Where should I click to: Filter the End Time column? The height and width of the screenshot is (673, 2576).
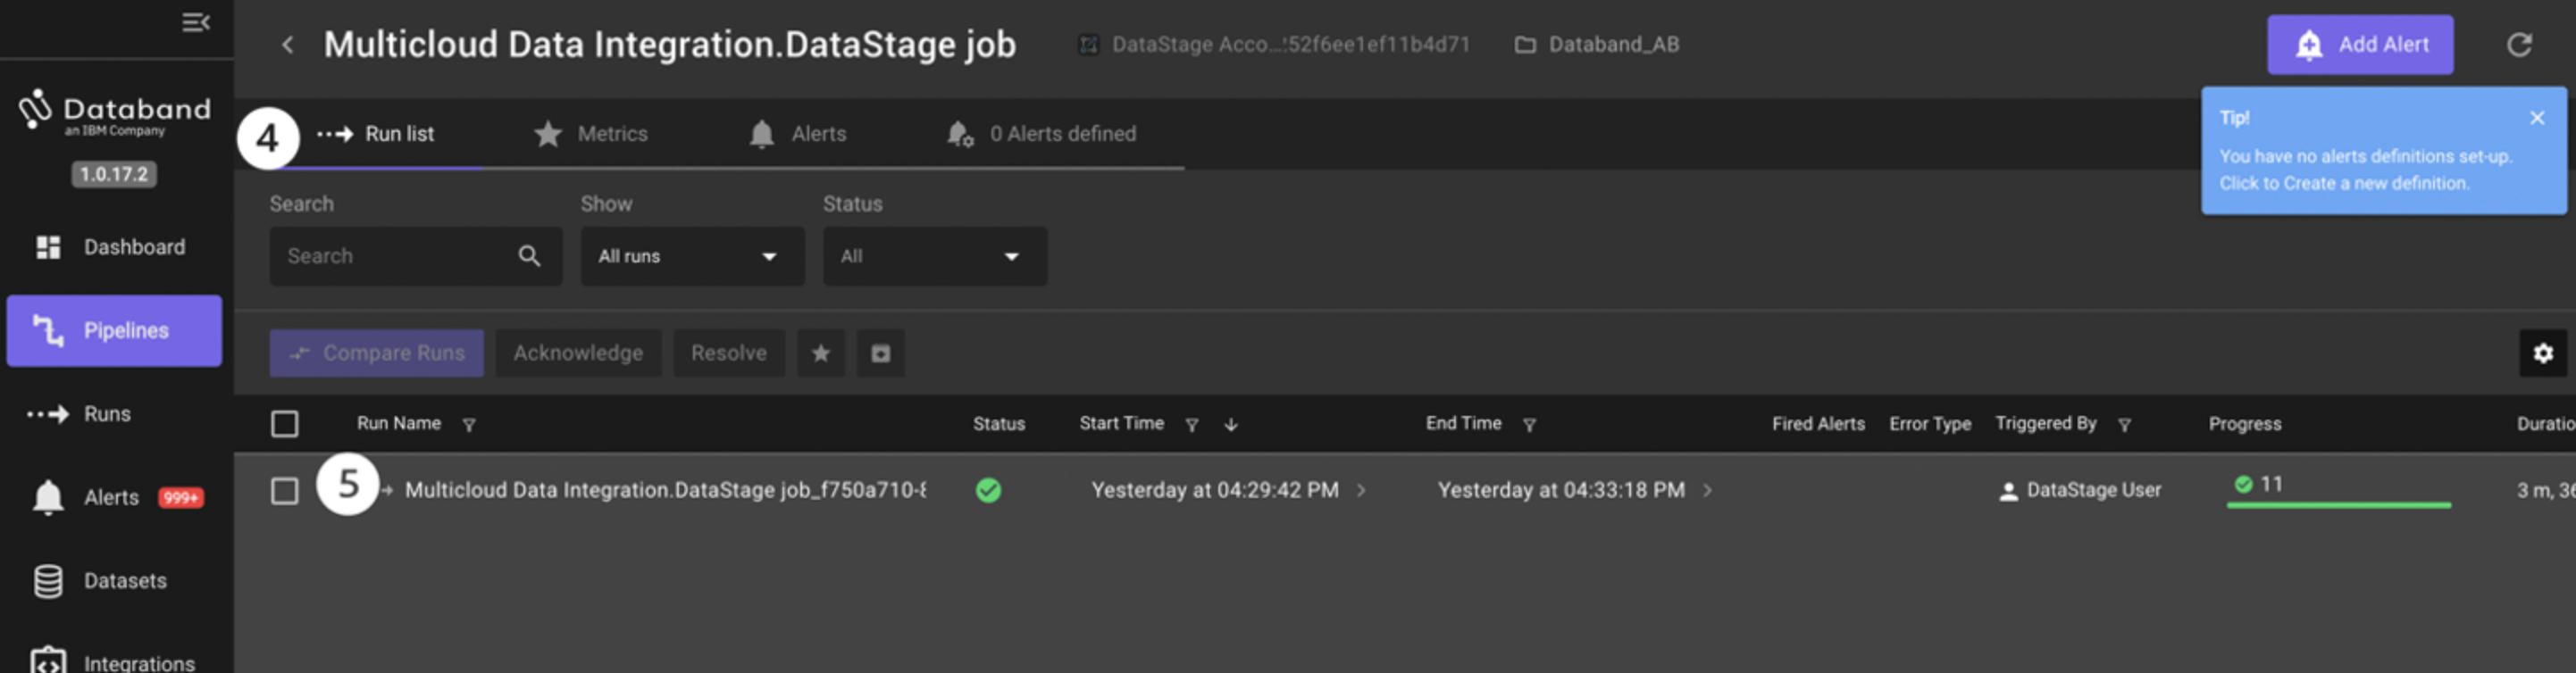point(1529,425)
